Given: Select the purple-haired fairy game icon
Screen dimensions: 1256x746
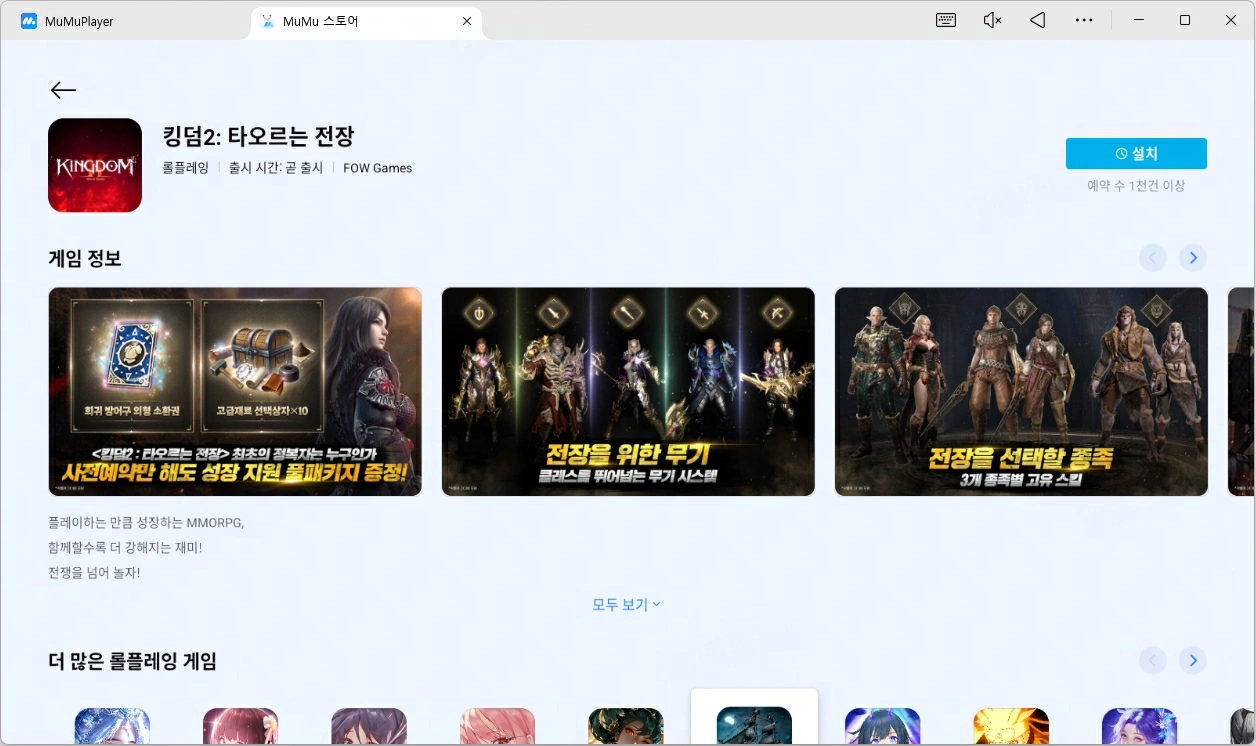Looking at the screenshot, I should coord(1140,727).
